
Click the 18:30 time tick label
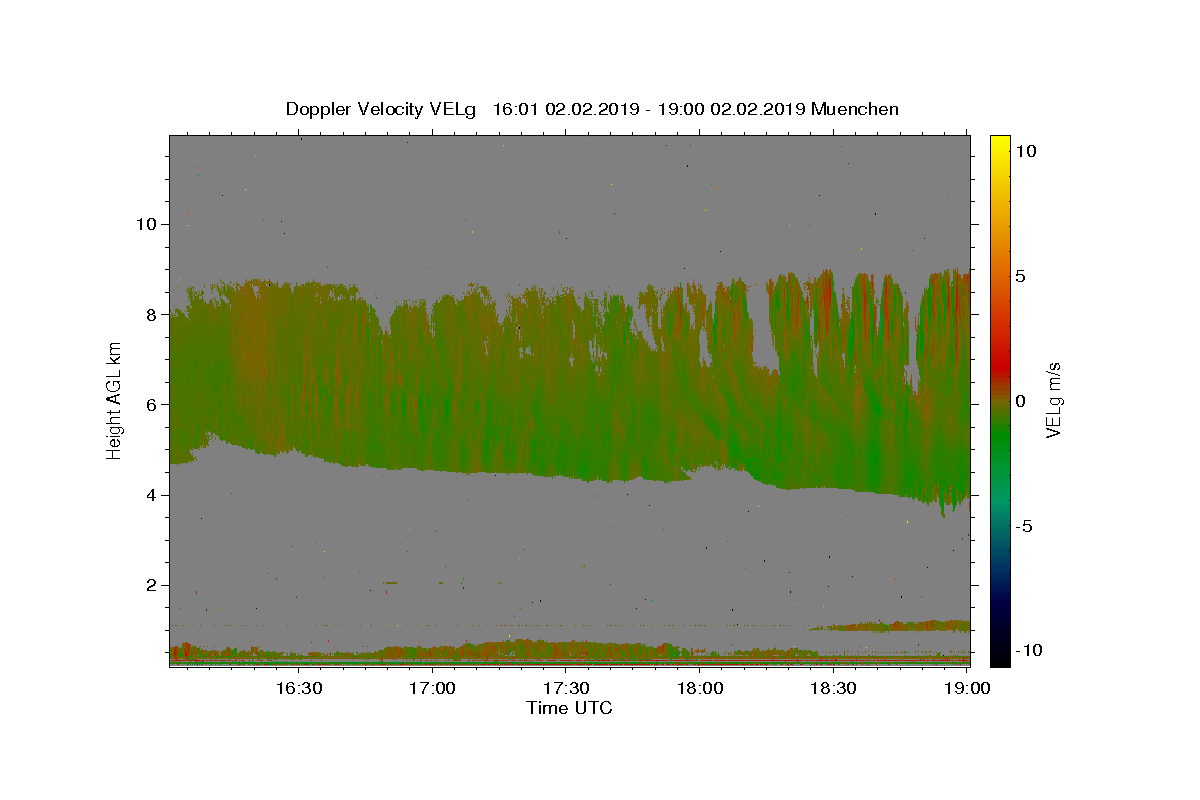click(x=833, y=688)
